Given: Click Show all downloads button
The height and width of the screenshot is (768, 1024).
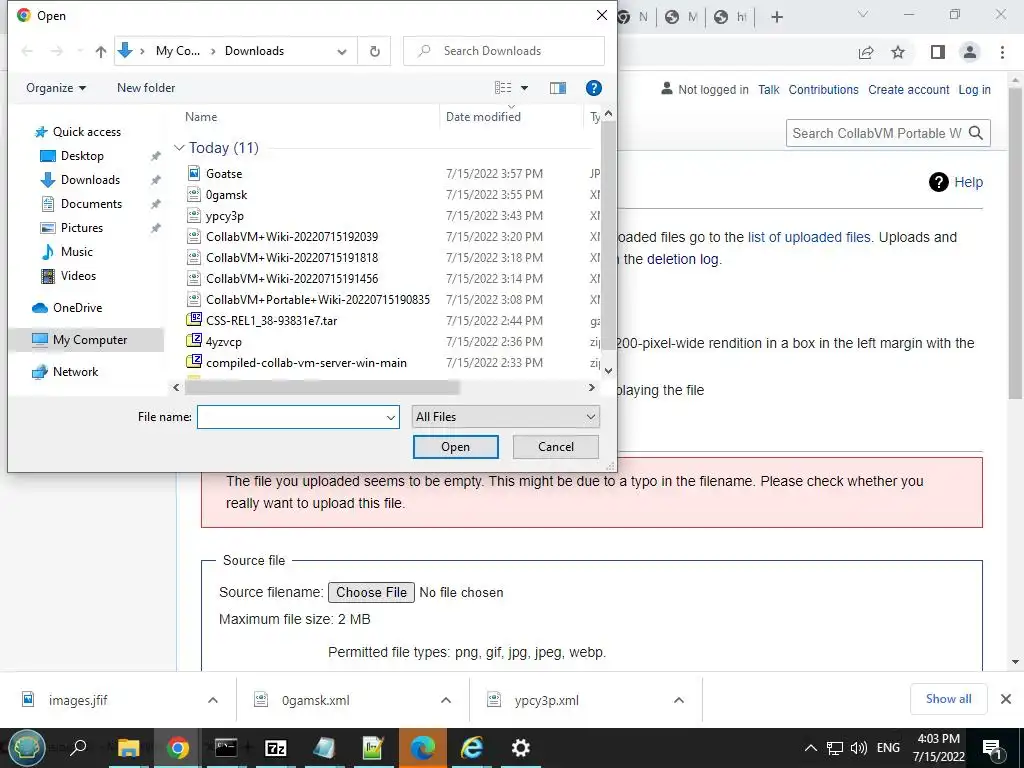Looking at the screenshot, I should pos(948,699).
